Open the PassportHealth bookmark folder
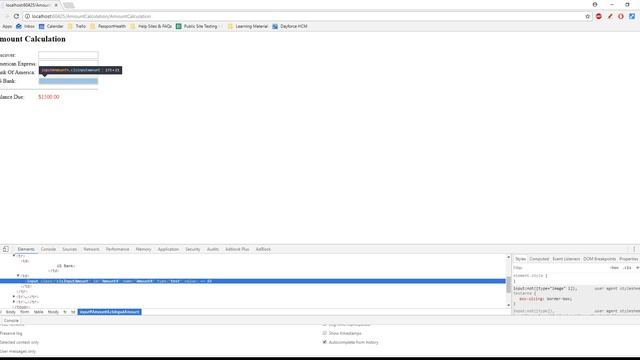Image resolution: width=640 pixels, height=360 pixels. point(108,26)
